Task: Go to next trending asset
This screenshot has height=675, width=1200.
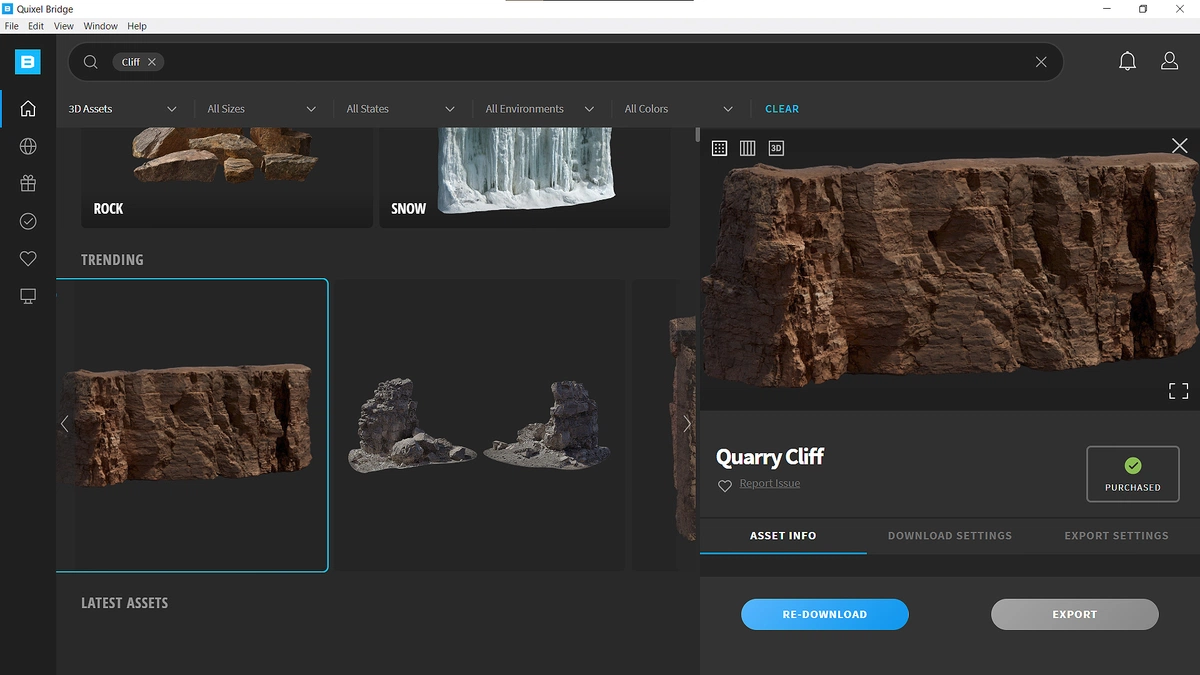Action: (x=687, y=424)
